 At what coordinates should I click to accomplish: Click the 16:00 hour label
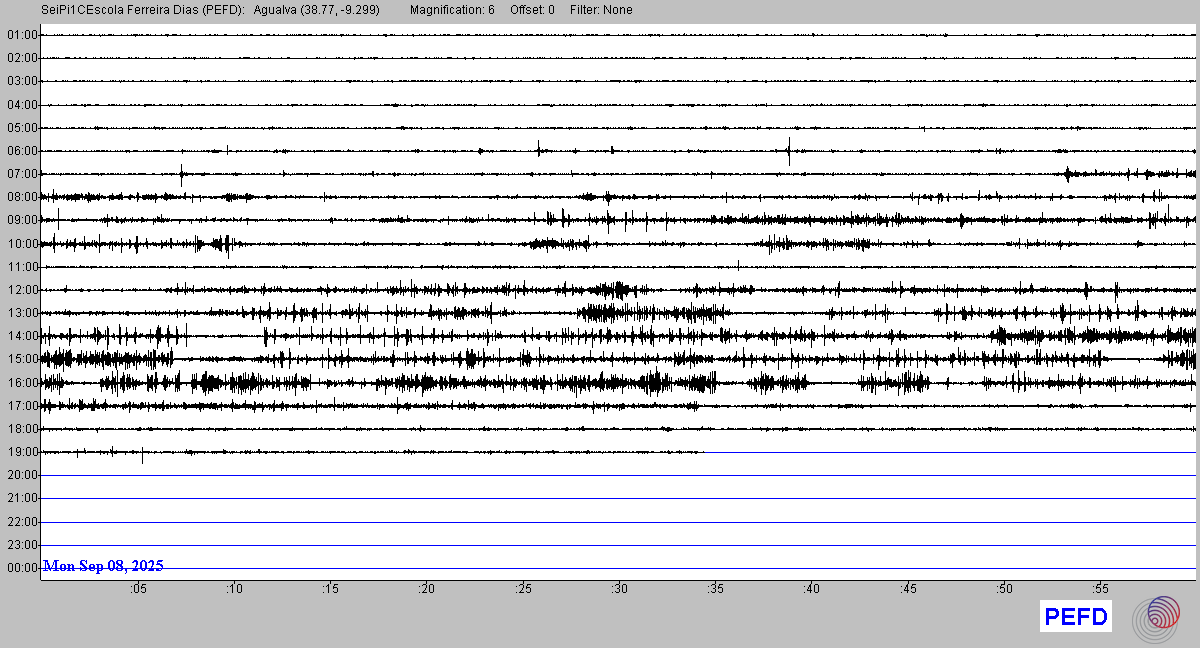(x=22, y=383)
